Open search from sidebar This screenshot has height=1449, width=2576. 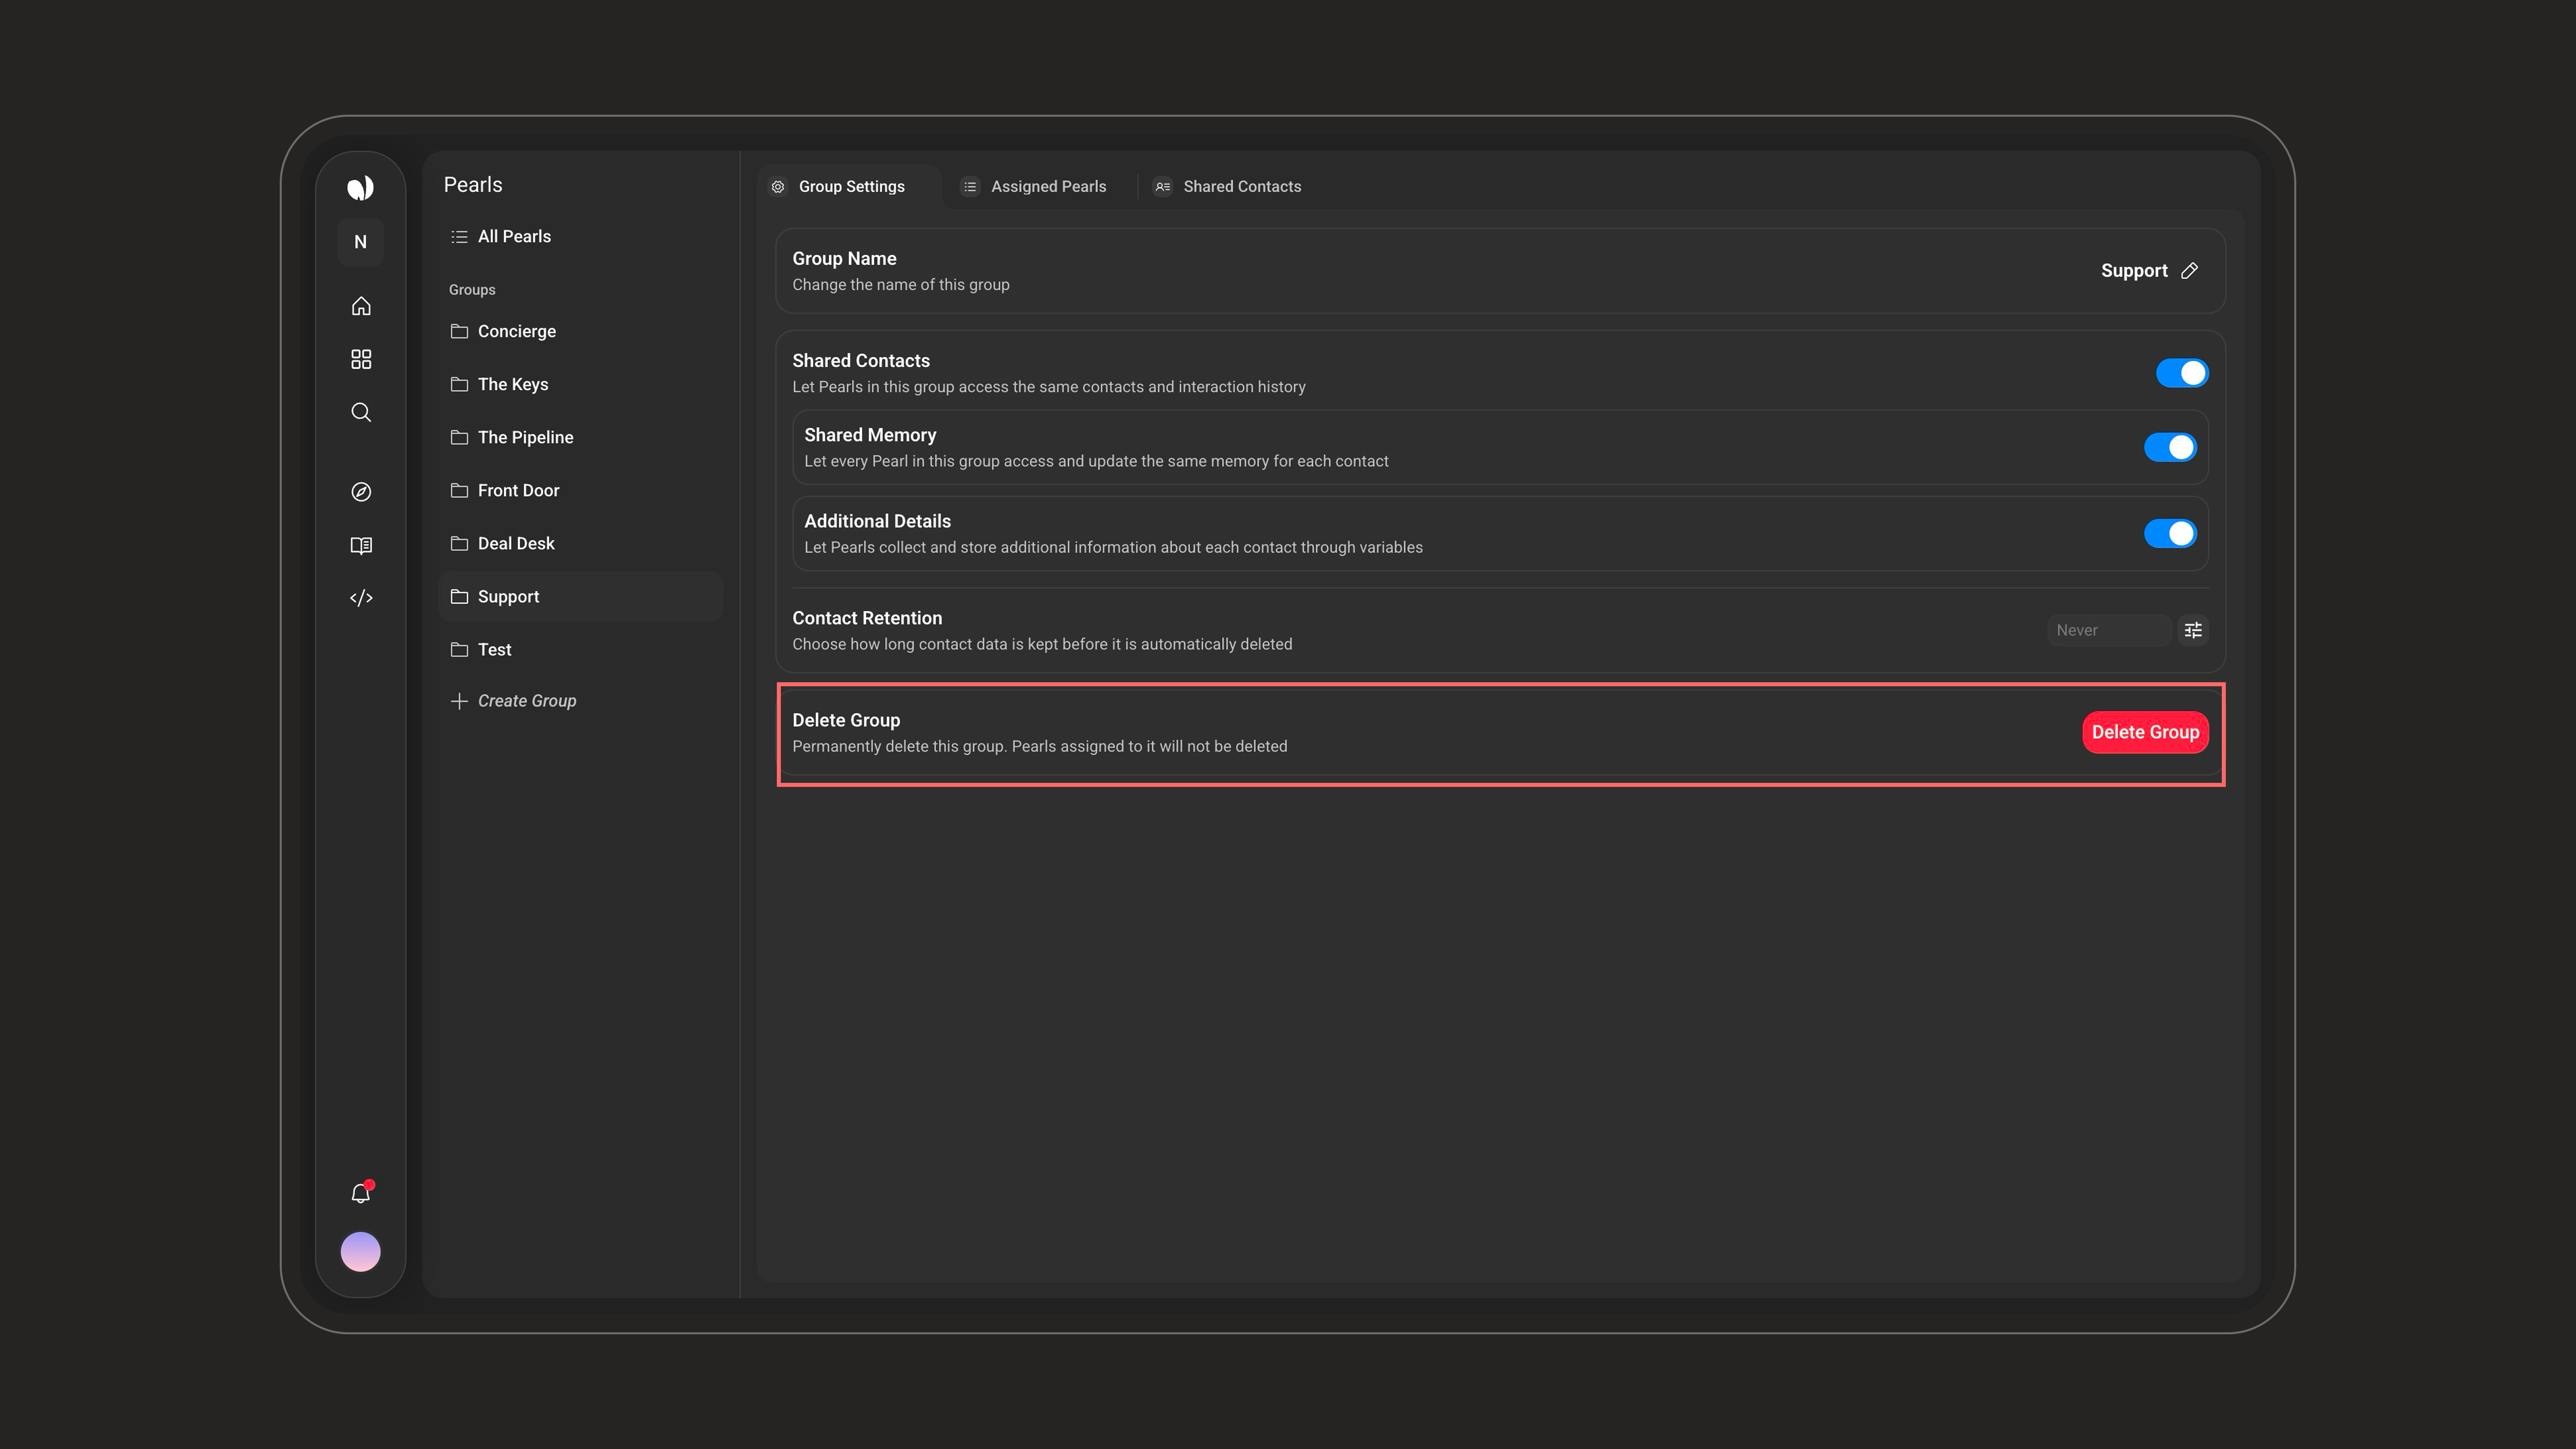pyautogui.click(x=361, y=412)
